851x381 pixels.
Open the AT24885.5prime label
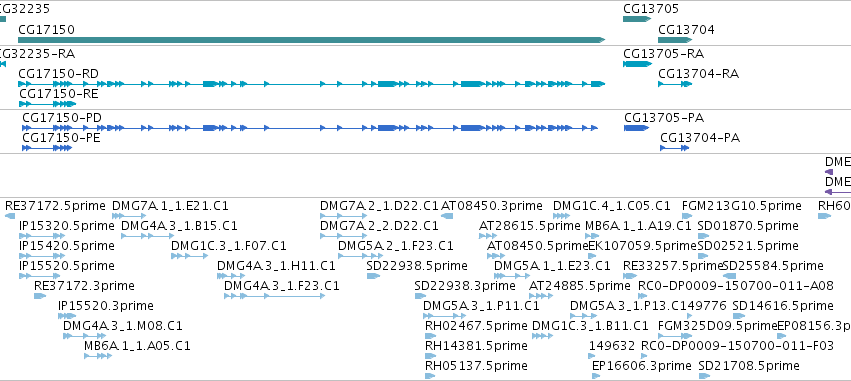580,285
